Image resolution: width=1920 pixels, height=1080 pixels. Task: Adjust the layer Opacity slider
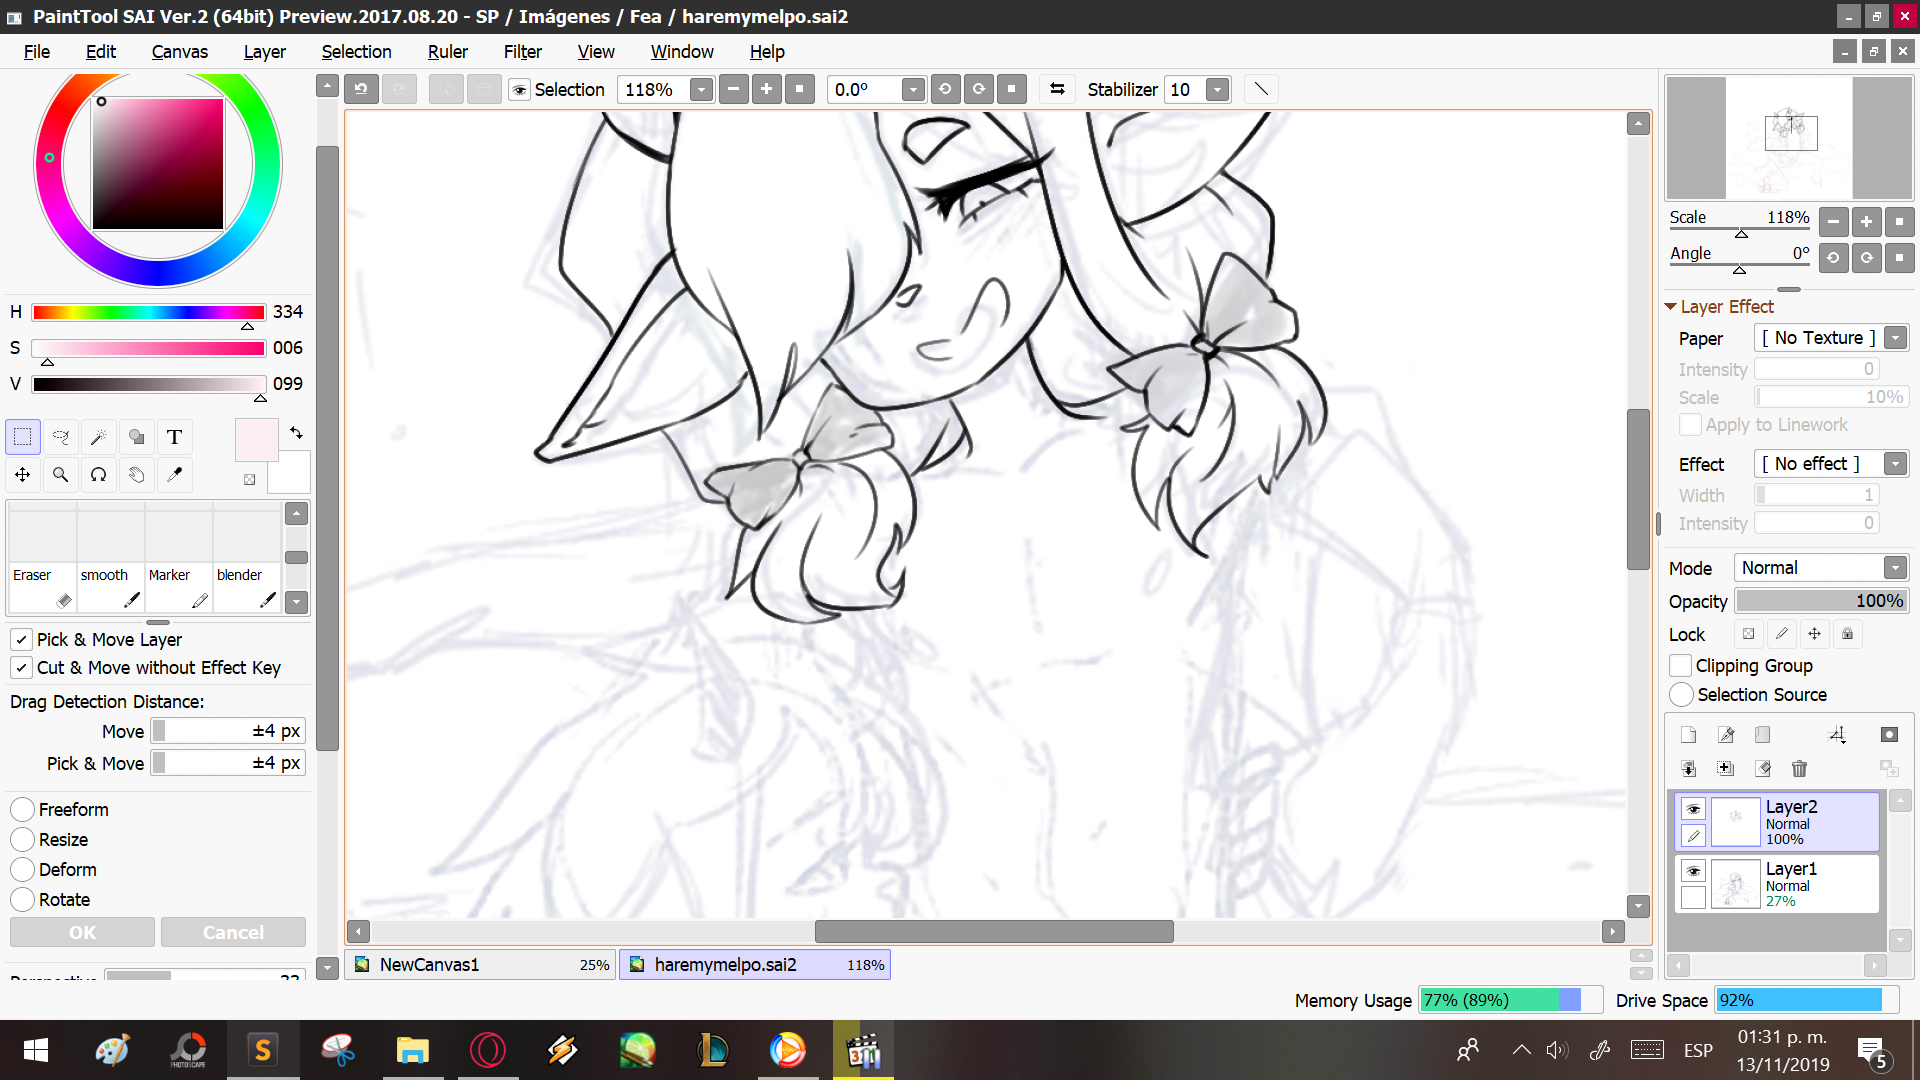(1820, 601)
